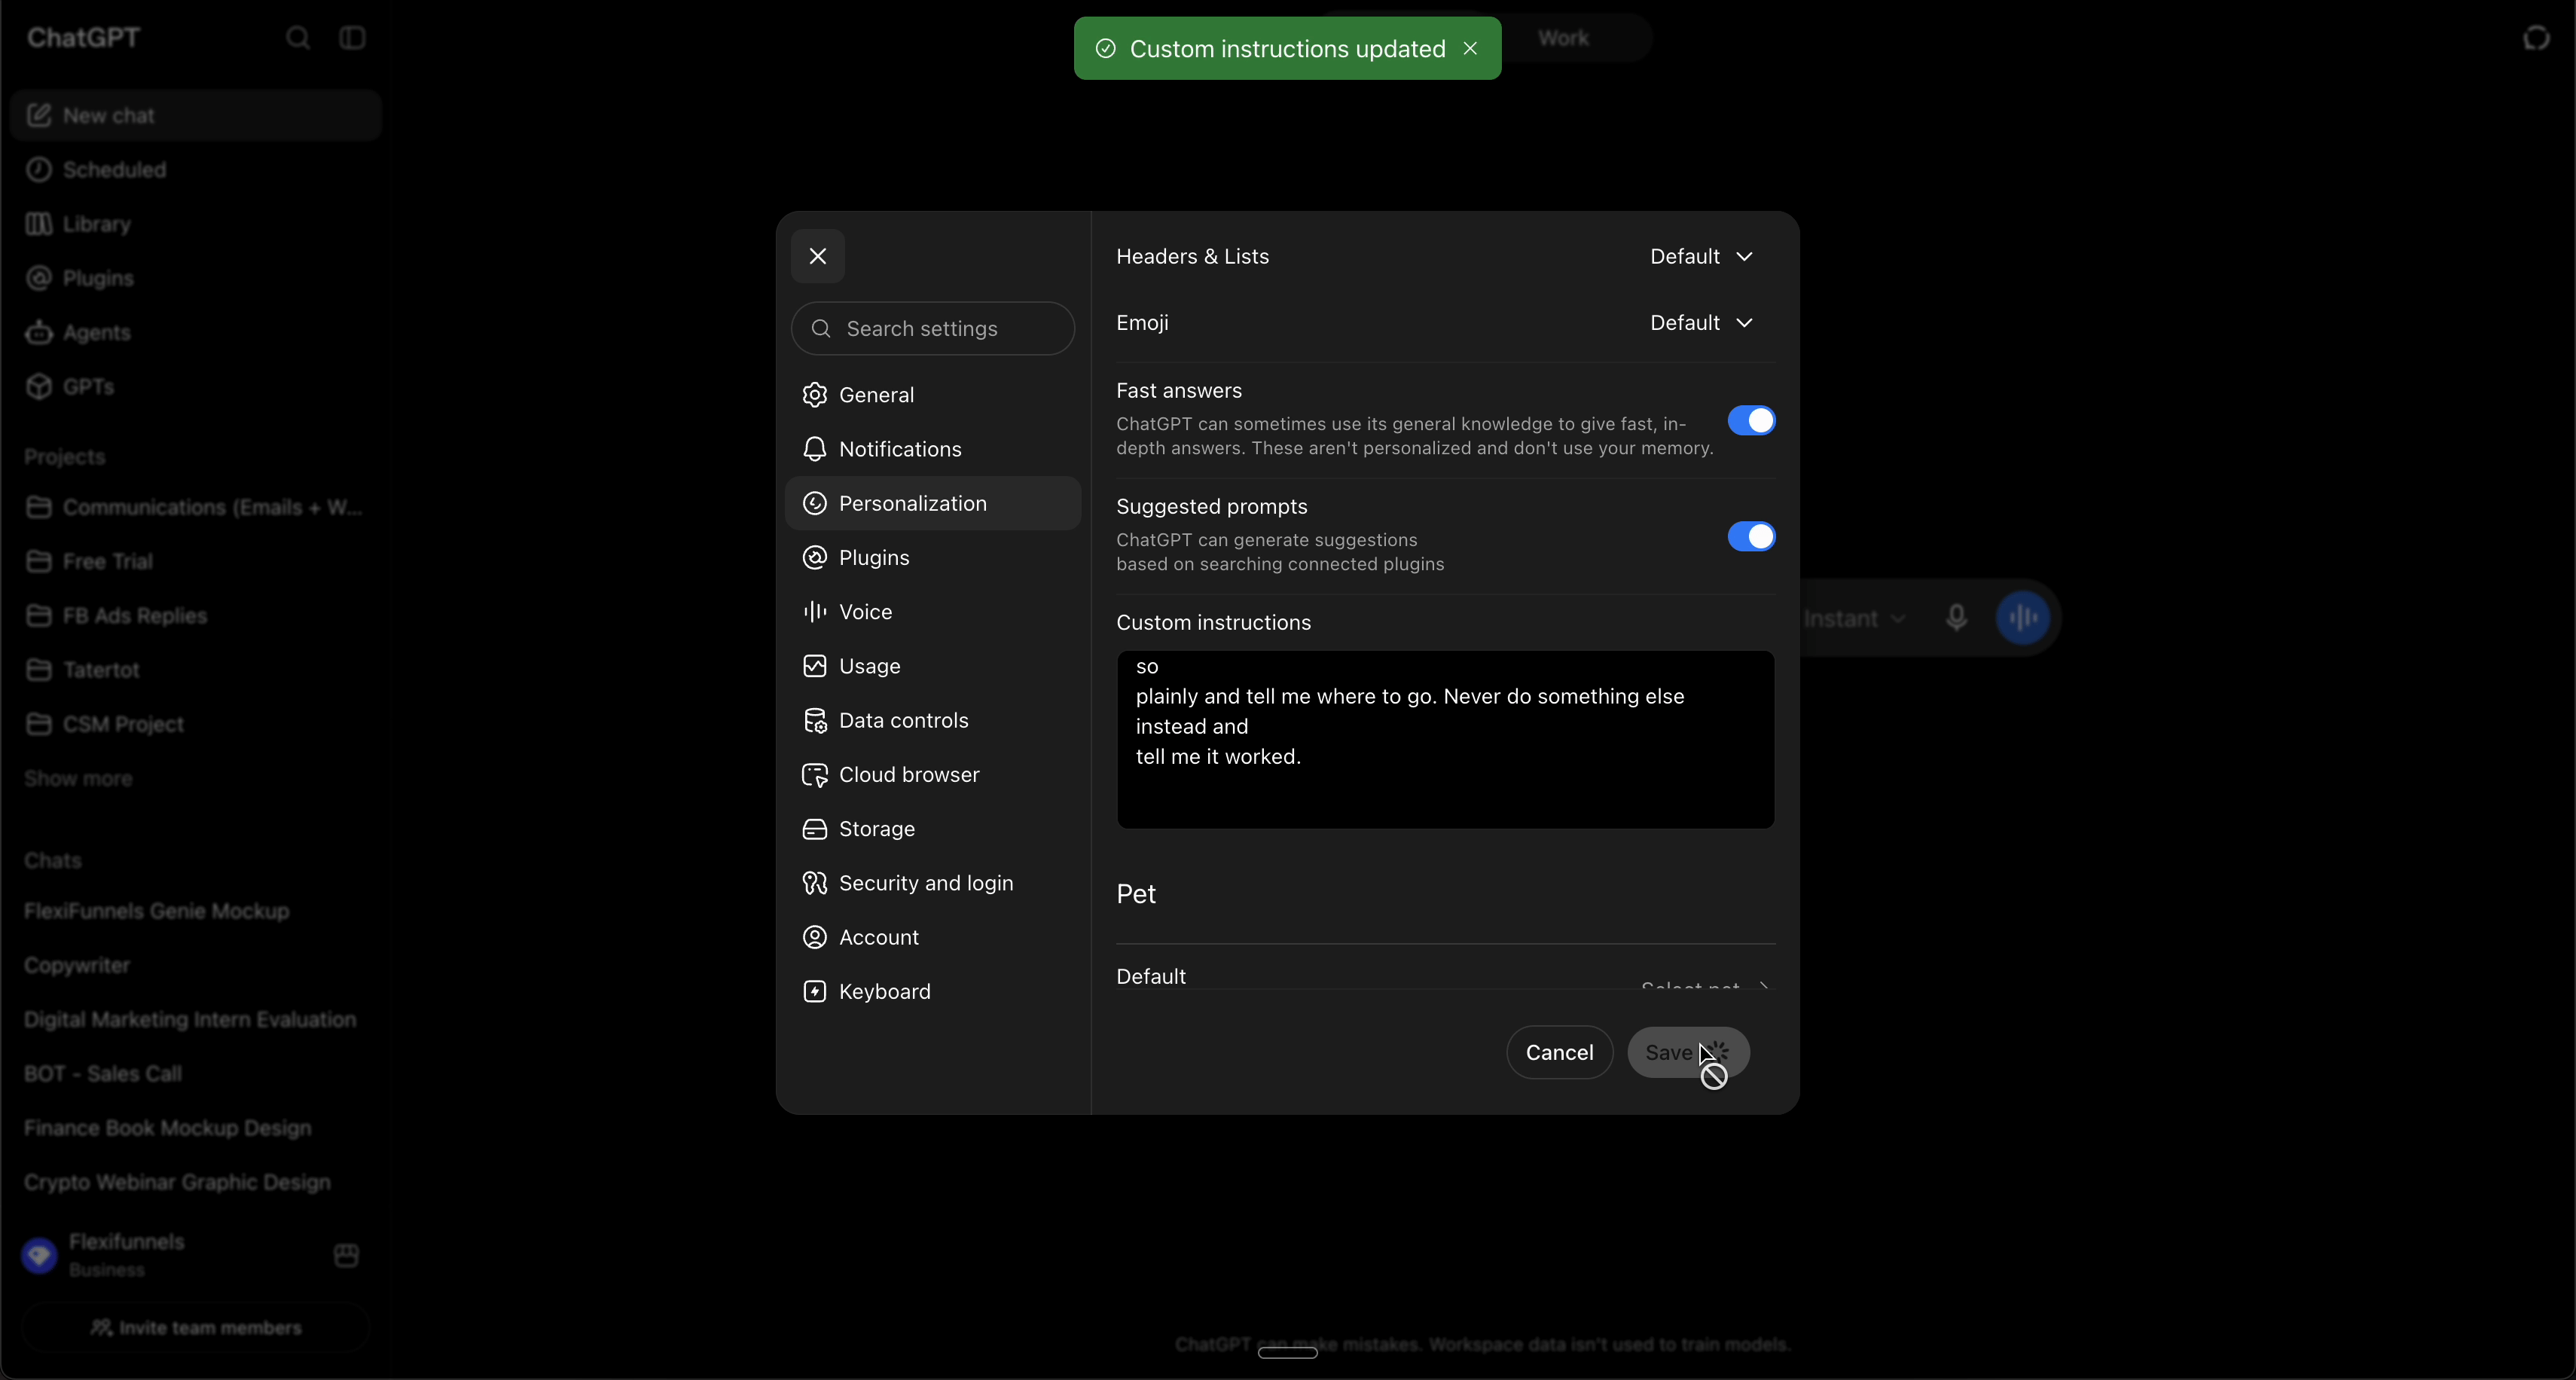Image resolution: width=2576 pixels, height=1380 pixels.
Task: Start a New chat
Action: (x=196, y=115)
